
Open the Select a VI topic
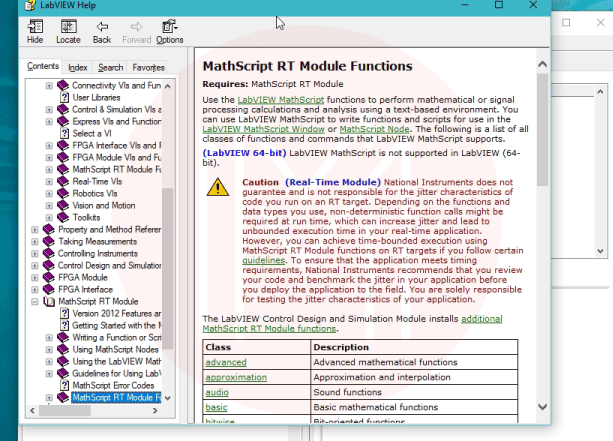point(92,134)
